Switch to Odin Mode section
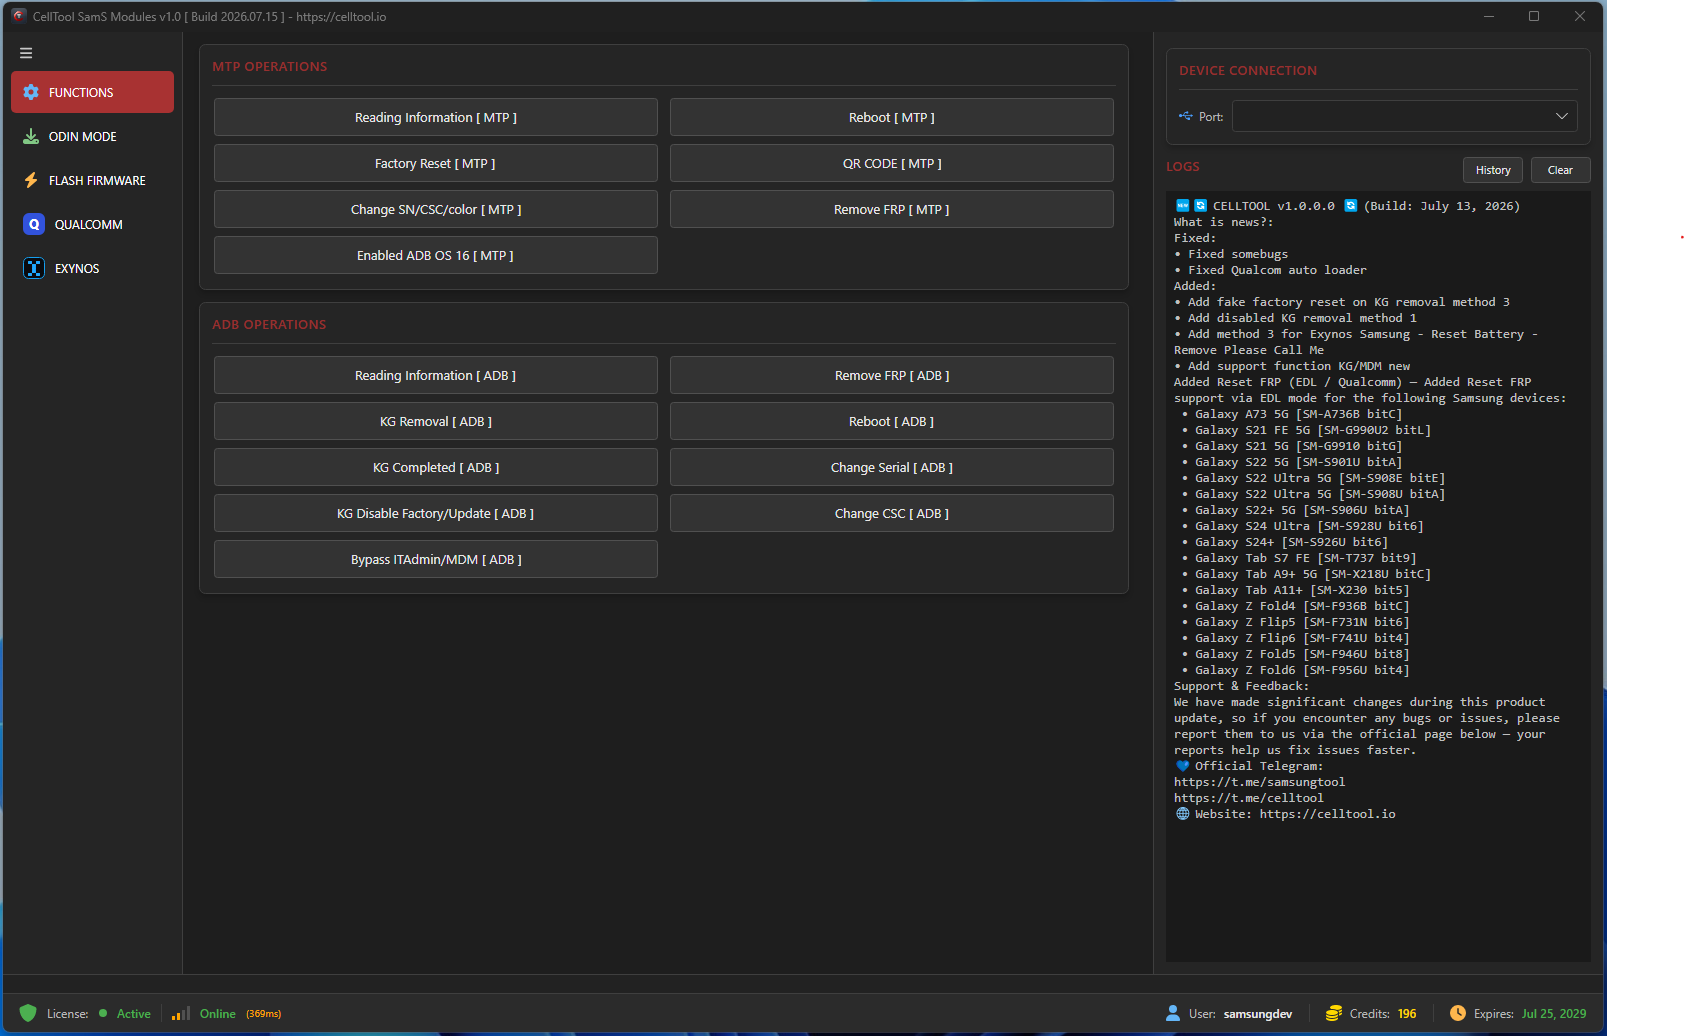Image resolution: width=1685 pixels, height=1036 pixels. click(92, 136)
